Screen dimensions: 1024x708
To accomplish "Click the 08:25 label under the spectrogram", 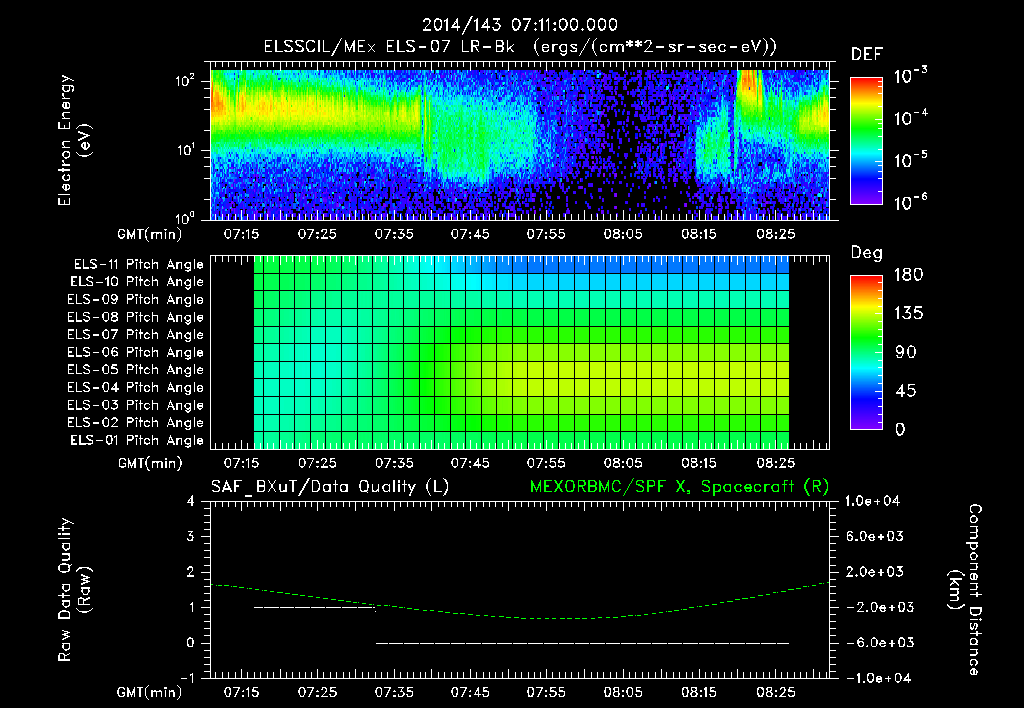I will click(x=776, y=234).
